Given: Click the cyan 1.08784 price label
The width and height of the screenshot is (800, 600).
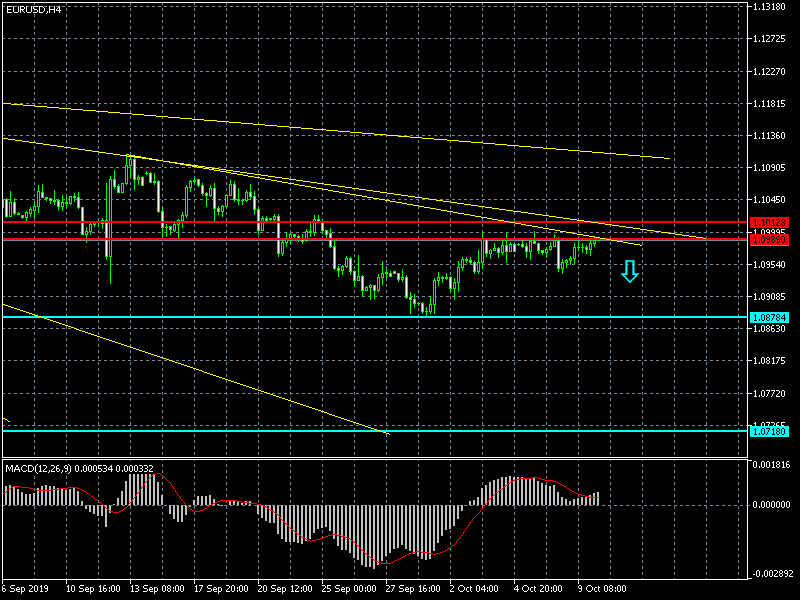Looking at the screenshot, I should click(769, 318).
